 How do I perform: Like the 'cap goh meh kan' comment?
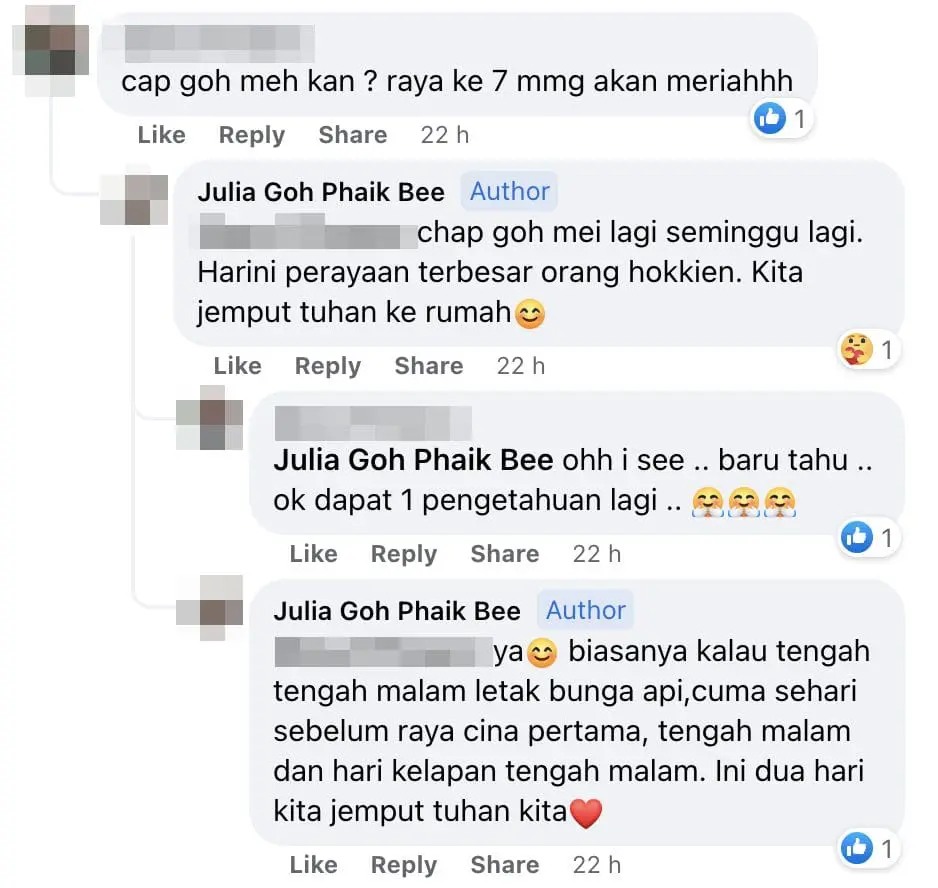click(162, 135)
